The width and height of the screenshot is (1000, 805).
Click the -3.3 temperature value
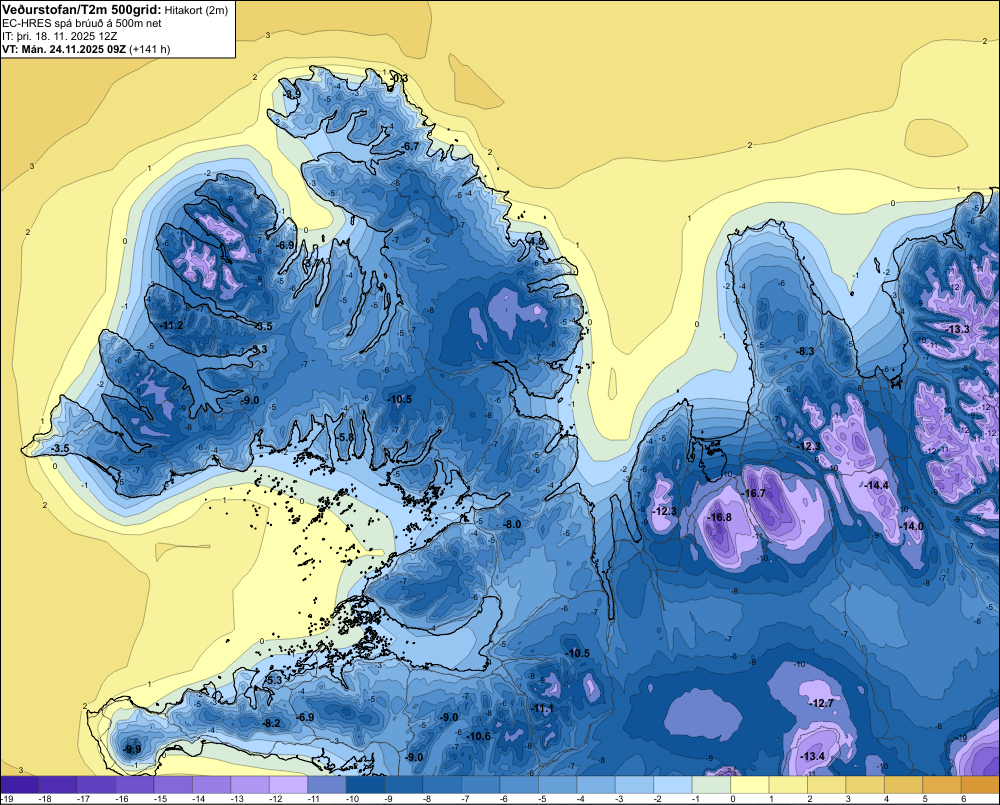(259, 349)
